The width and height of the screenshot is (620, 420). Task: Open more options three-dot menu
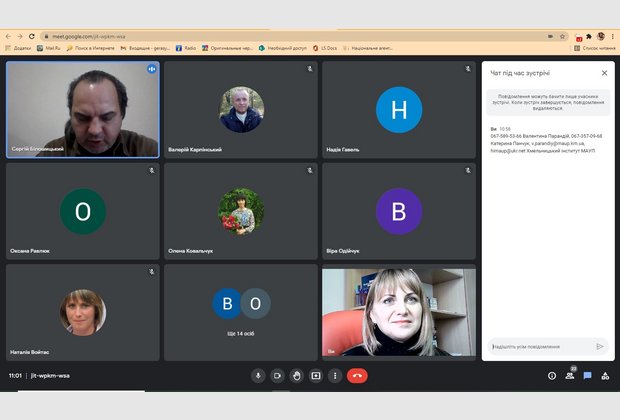coord(334,376)
